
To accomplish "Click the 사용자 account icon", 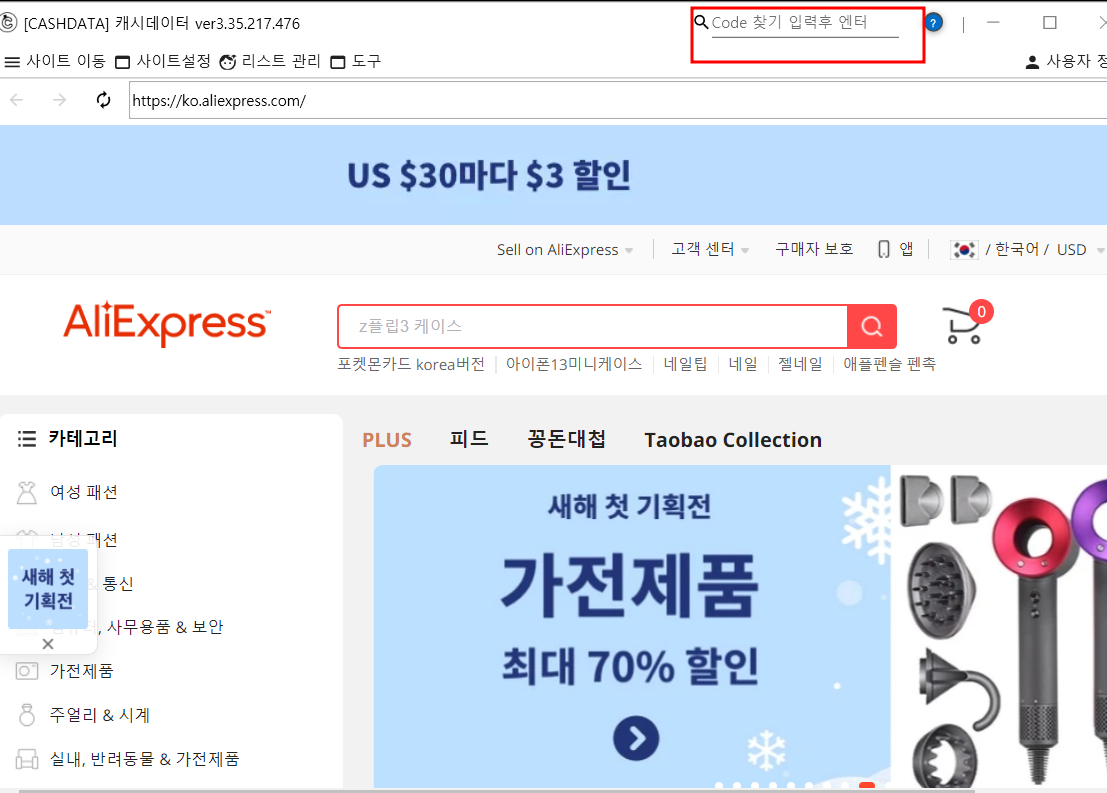I will point(1032,62).
